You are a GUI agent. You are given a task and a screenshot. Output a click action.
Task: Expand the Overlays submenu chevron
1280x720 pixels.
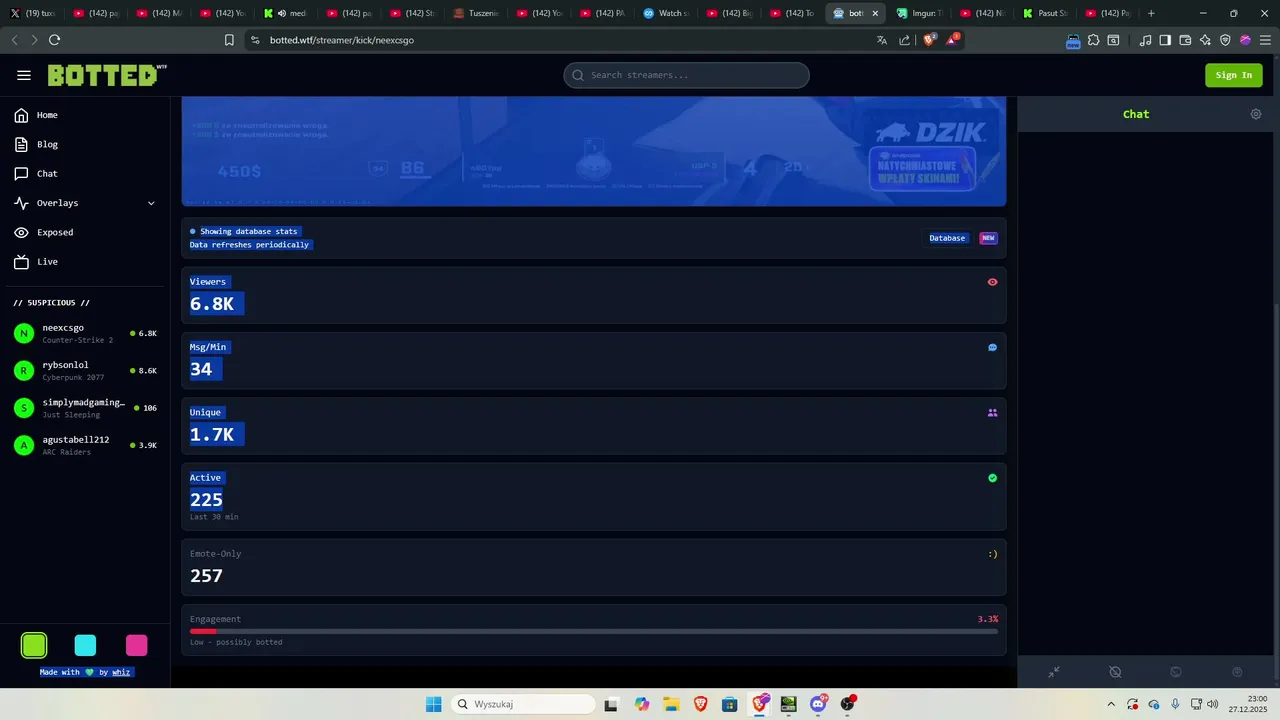pyautogui.click(x=151, y=203)
